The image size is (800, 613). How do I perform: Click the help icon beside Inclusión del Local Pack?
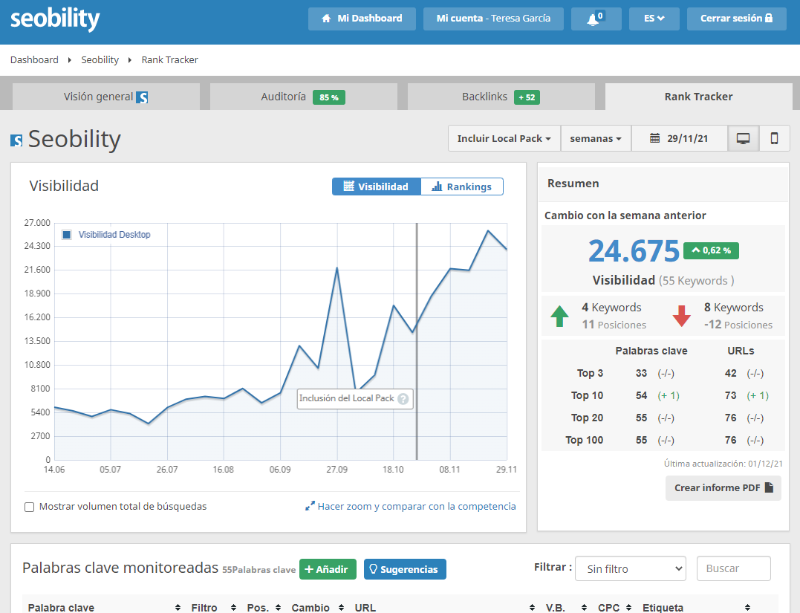[x=403, y=399]
